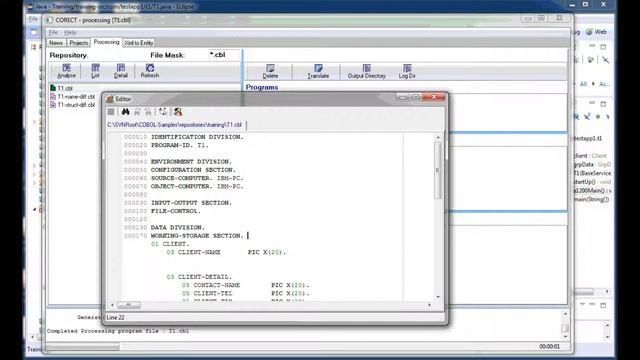Click the 'INPUT-OUTPUT SECTION.' line

click(x=191, y=203)
